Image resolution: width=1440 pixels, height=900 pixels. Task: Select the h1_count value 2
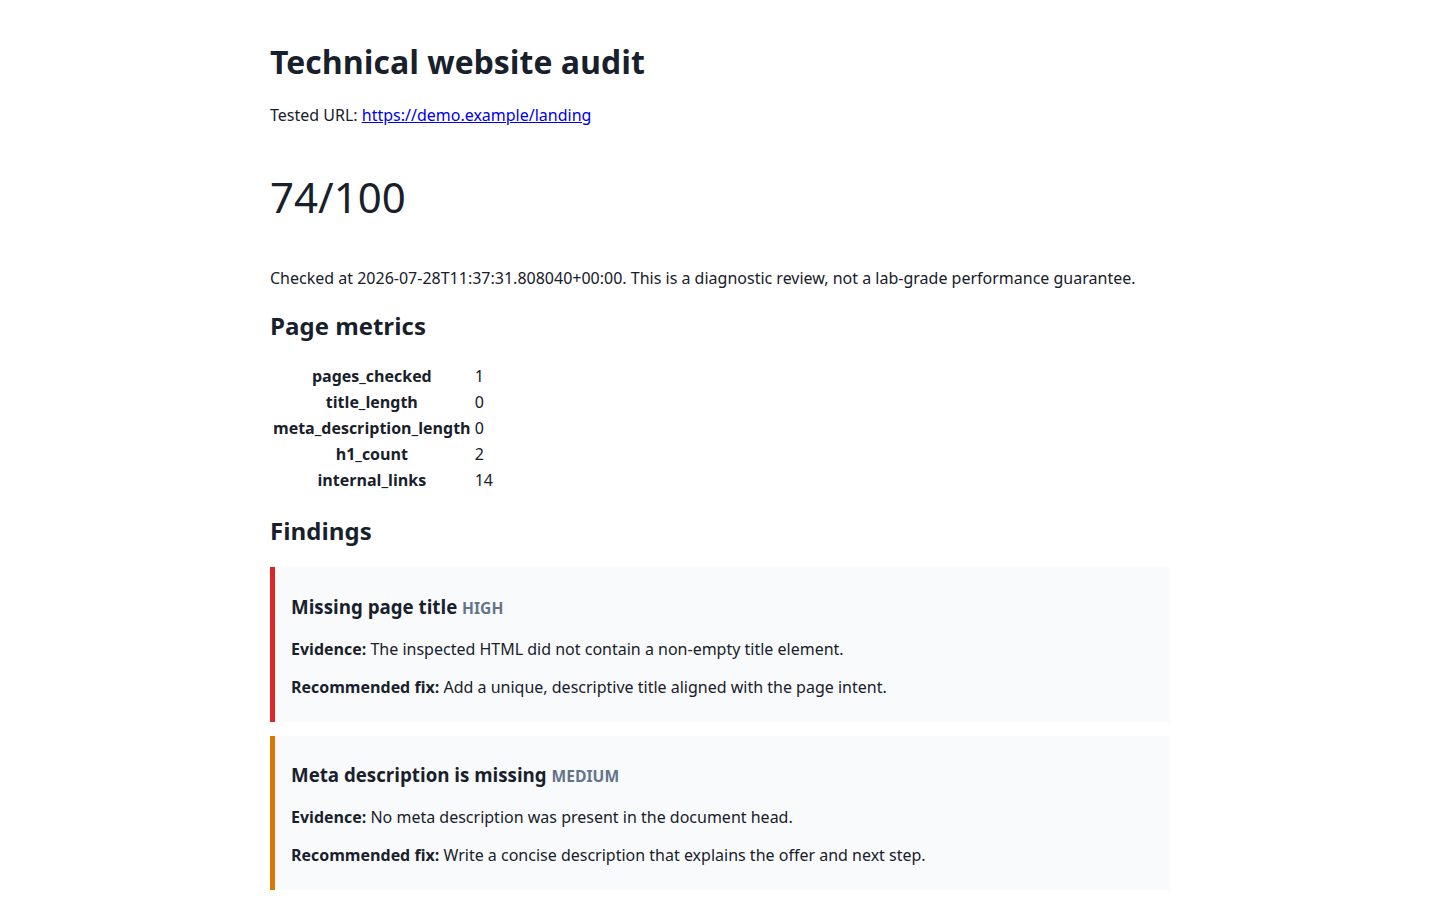tap(479, 454)
